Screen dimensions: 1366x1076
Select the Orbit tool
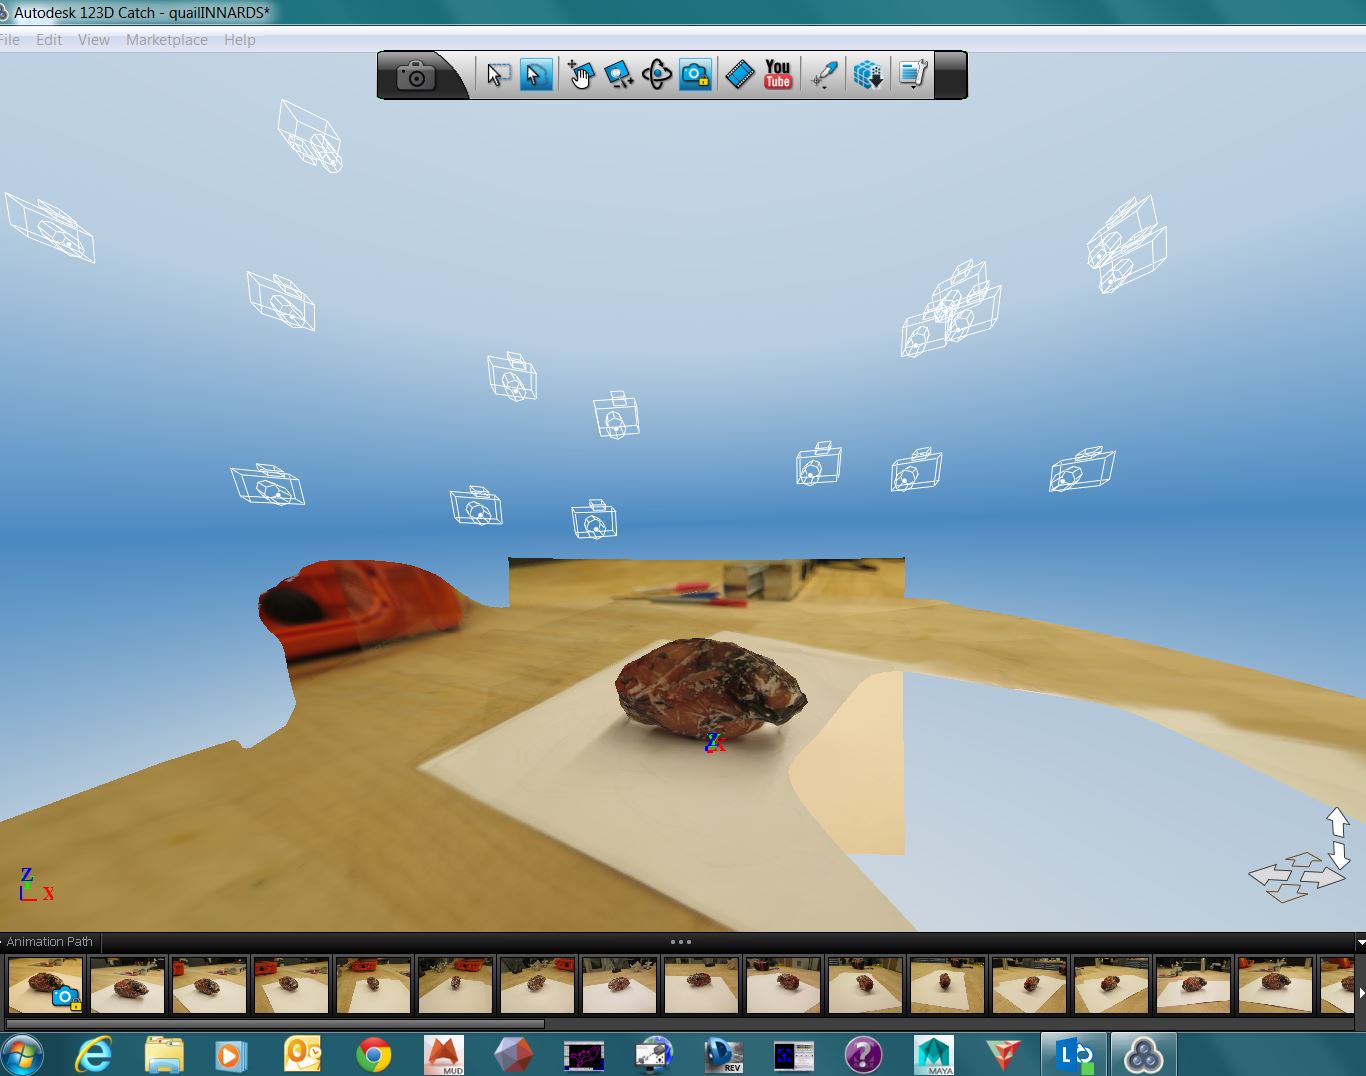(x=657, y=75)
